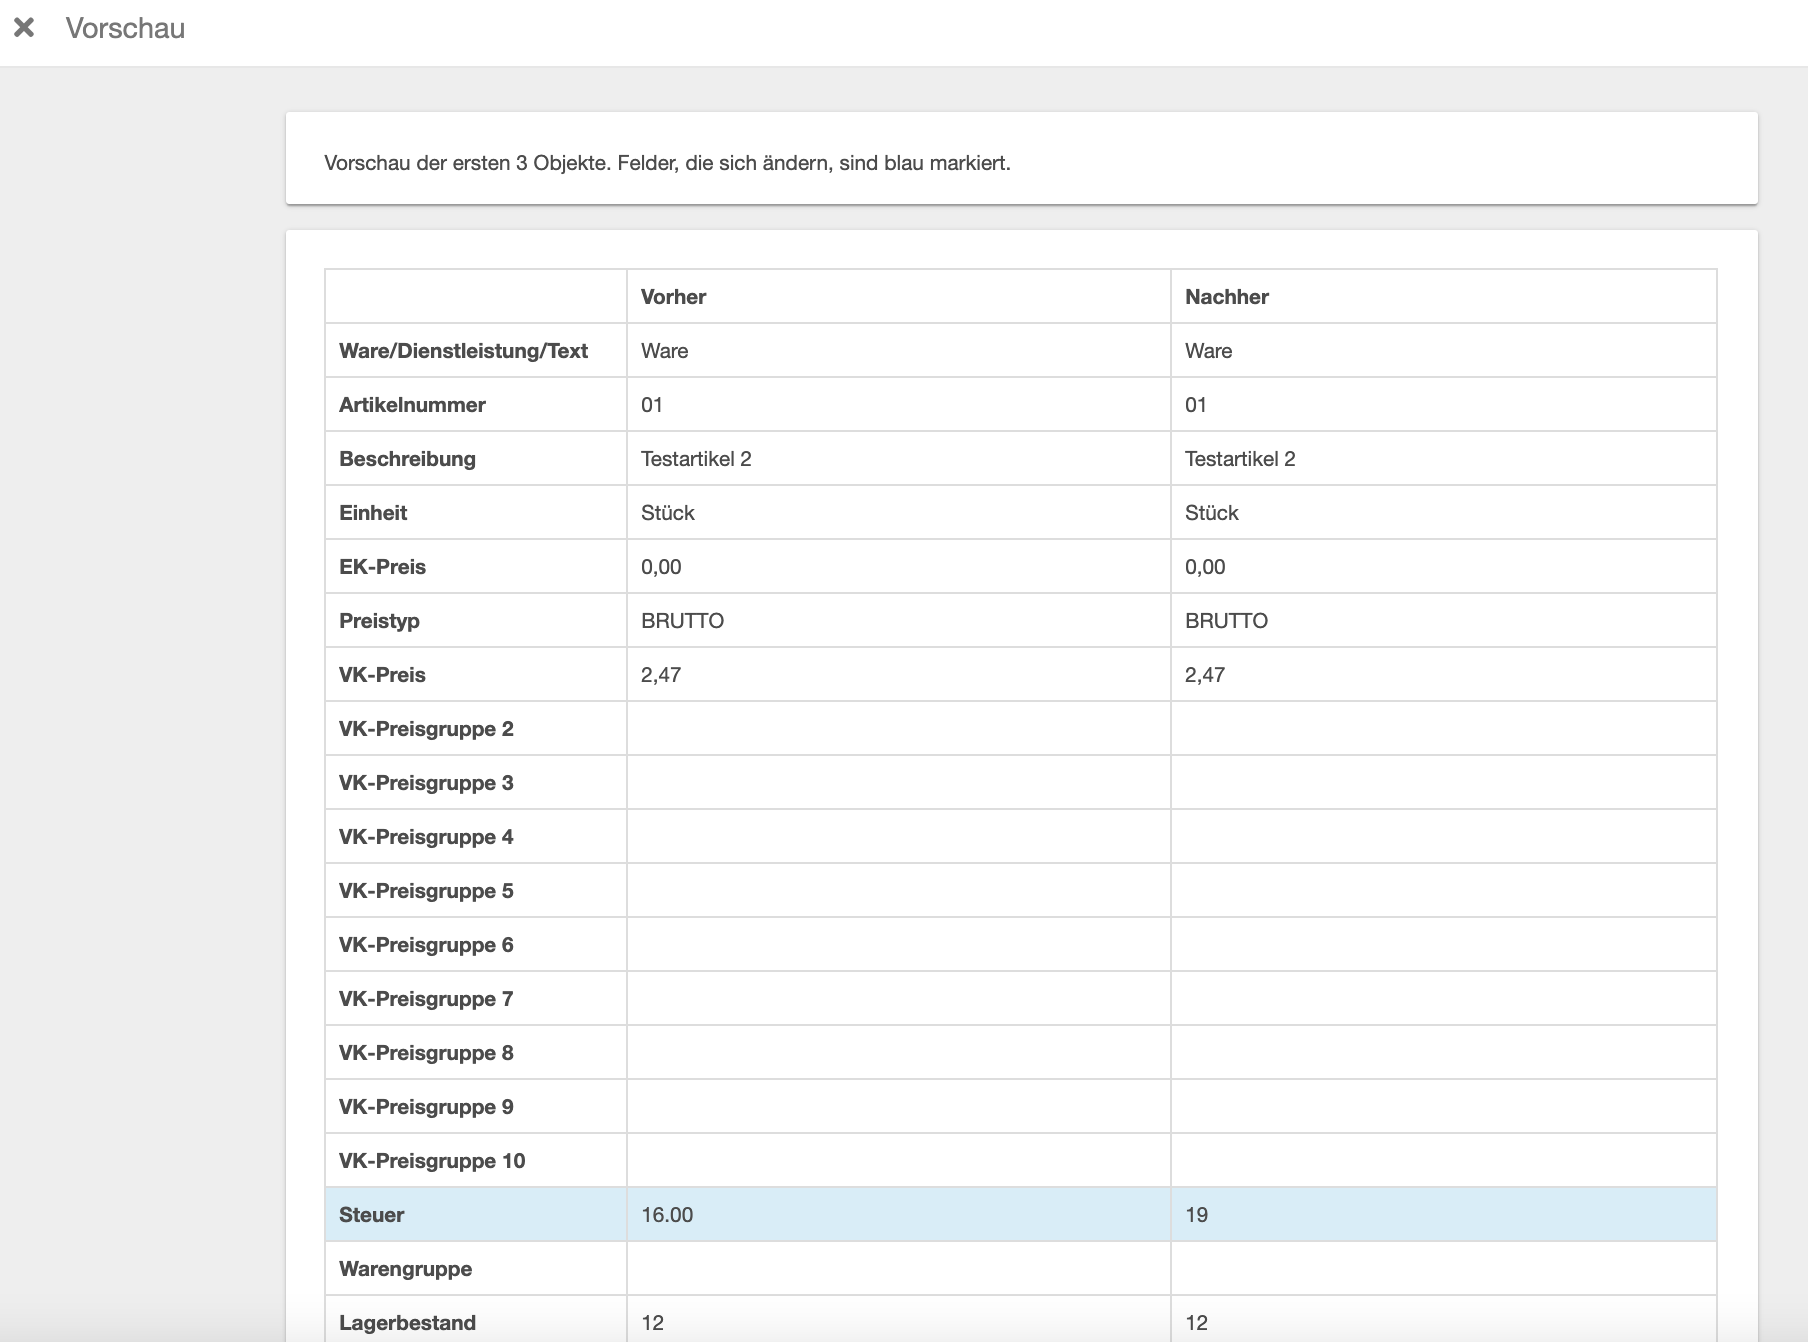Click the highlighted Steuer row label
The width and height of the screenshot is (1808, 1342).
[x=371, y=1215]
